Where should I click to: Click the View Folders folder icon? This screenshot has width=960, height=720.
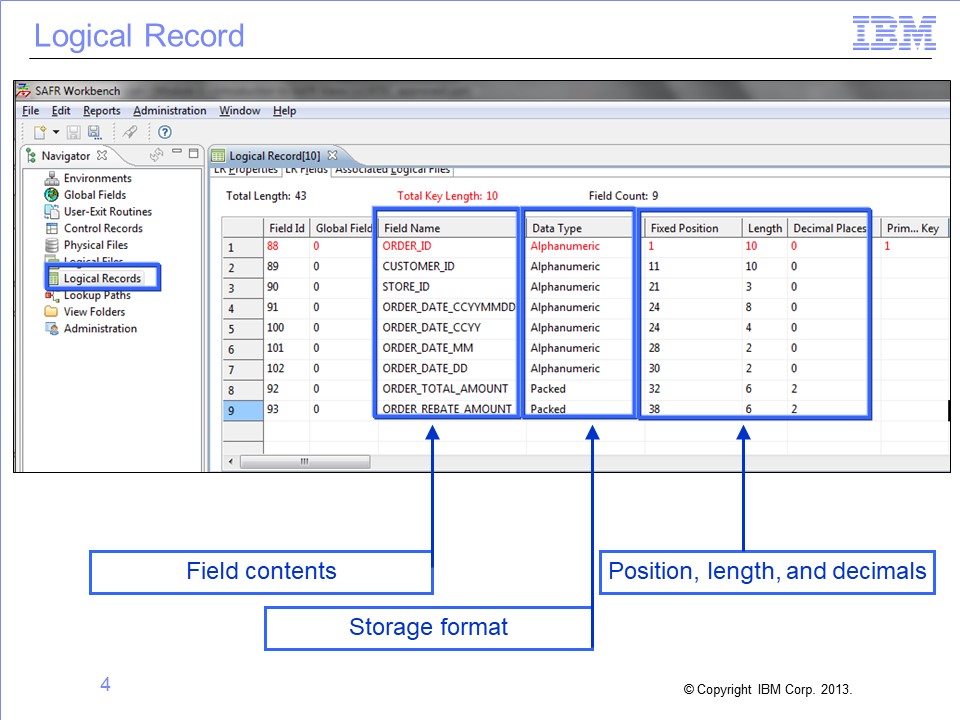52,312
